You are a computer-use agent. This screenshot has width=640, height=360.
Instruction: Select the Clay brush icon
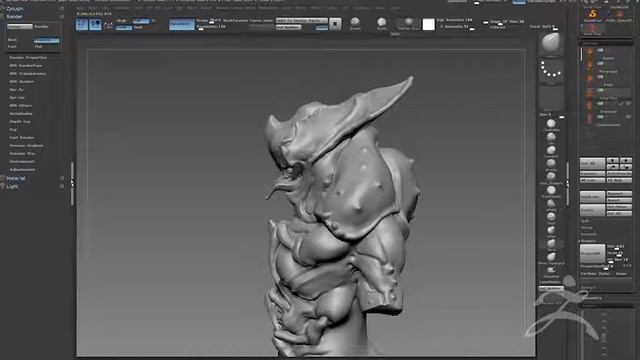[x=551, y=137]
